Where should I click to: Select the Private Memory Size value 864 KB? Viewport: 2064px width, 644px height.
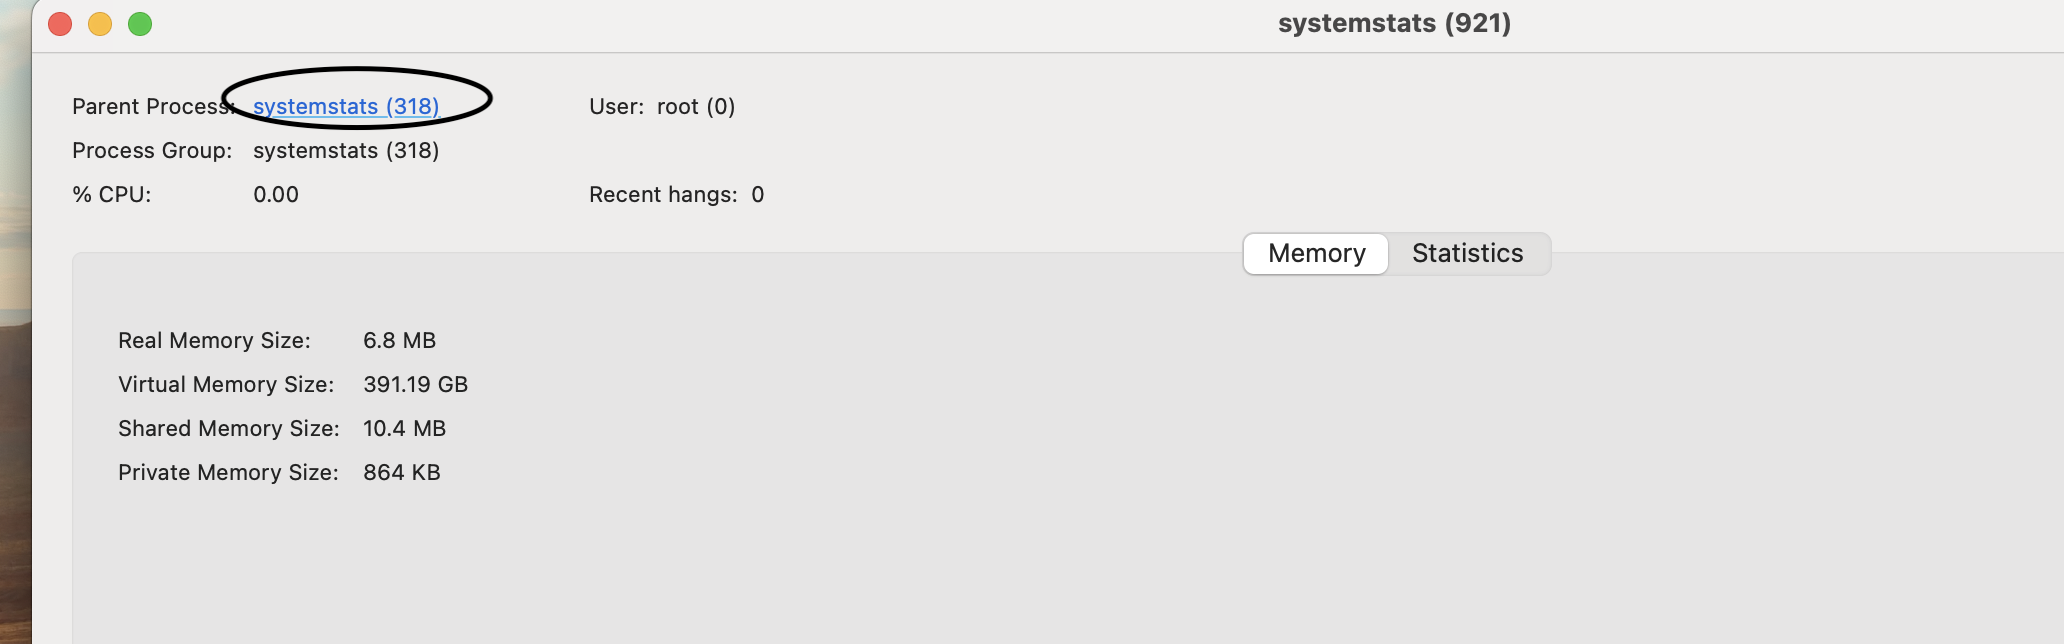point(401,471)
